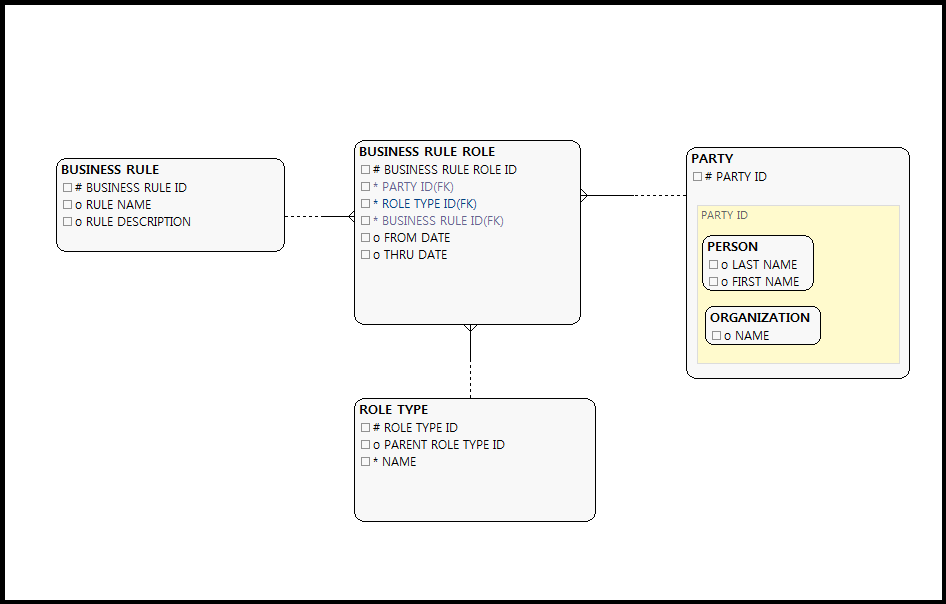Viewport: 946px width, 604px height.
Task: Select the ORGANIZATION subtype entity title
Action: click(760, 318)
